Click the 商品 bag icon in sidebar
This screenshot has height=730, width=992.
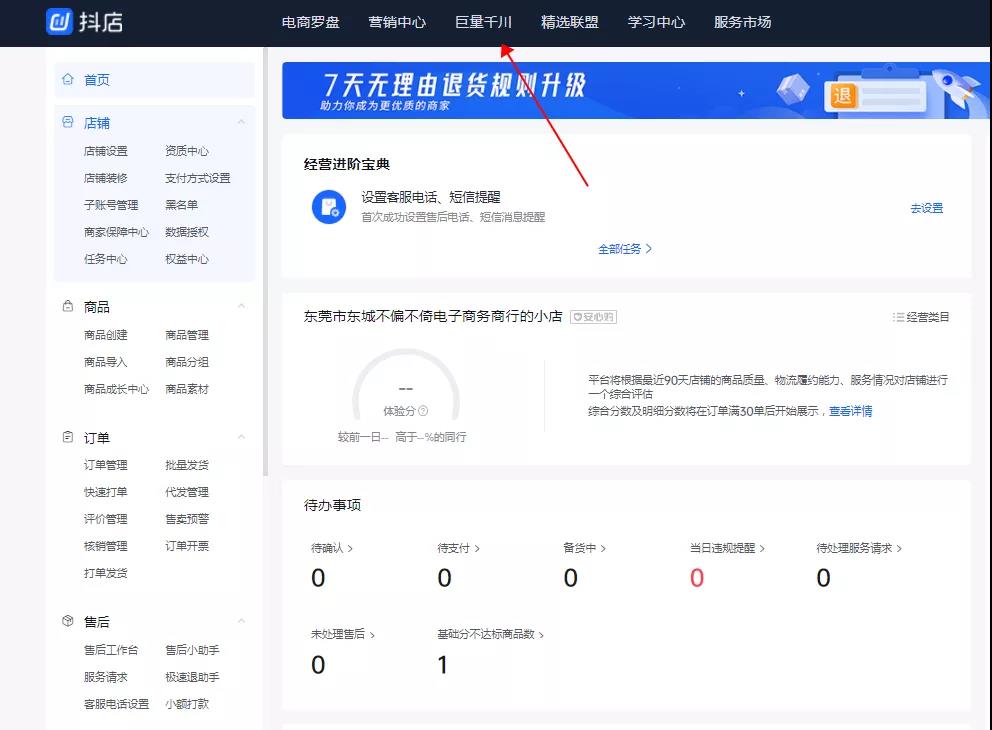pos(68,306)
